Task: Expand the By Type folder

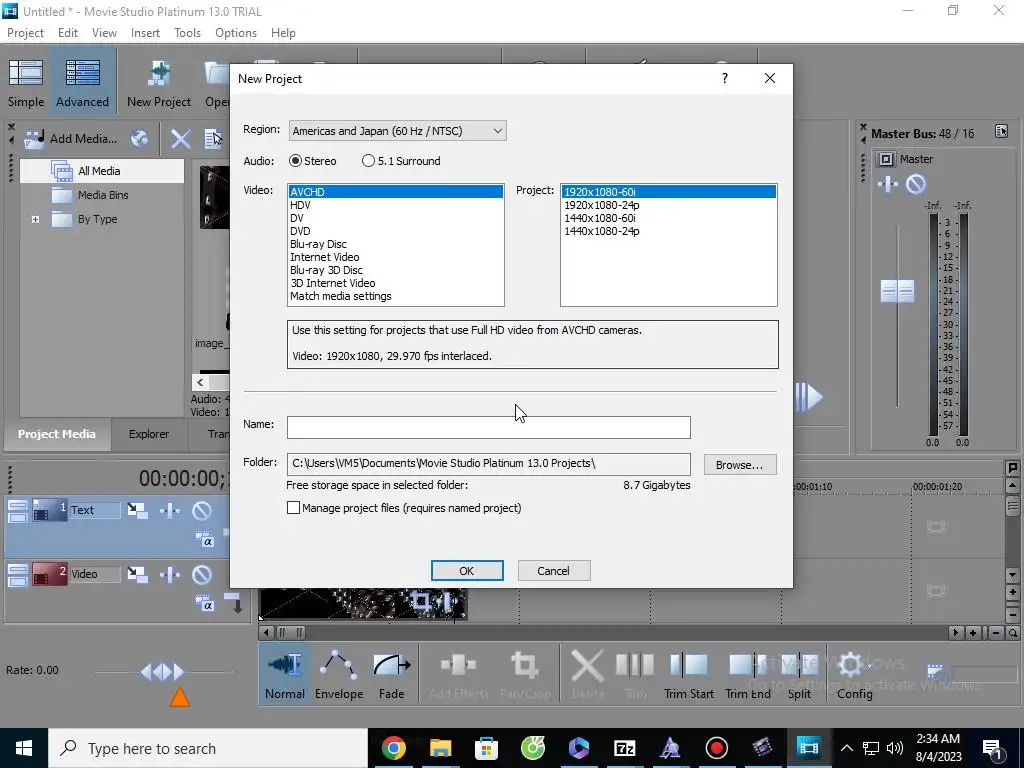Action: click(x=35, y=219)
